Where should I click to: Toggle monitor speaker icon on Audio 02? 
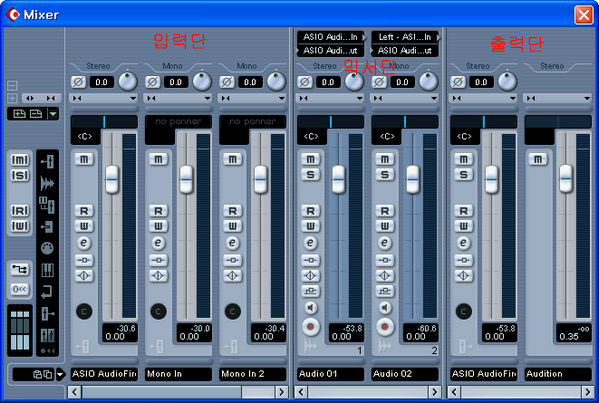385,308
